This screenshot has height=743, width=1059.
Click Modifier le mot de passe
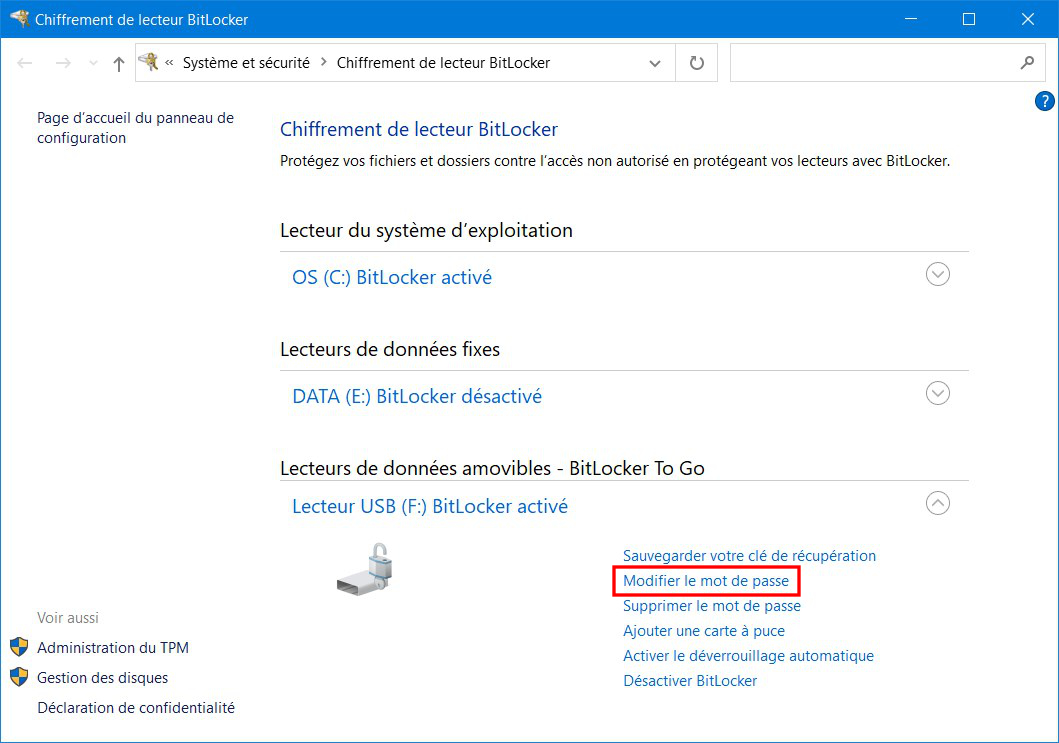coord(706,580)
